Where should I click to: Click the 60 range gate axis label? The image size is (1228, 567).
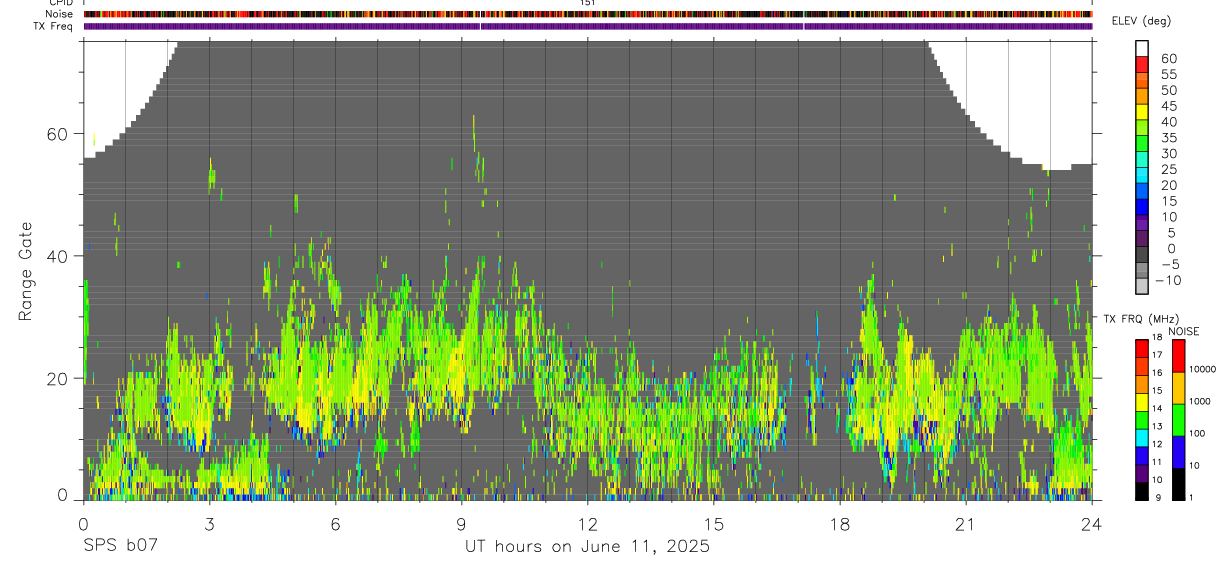(61, 134)
